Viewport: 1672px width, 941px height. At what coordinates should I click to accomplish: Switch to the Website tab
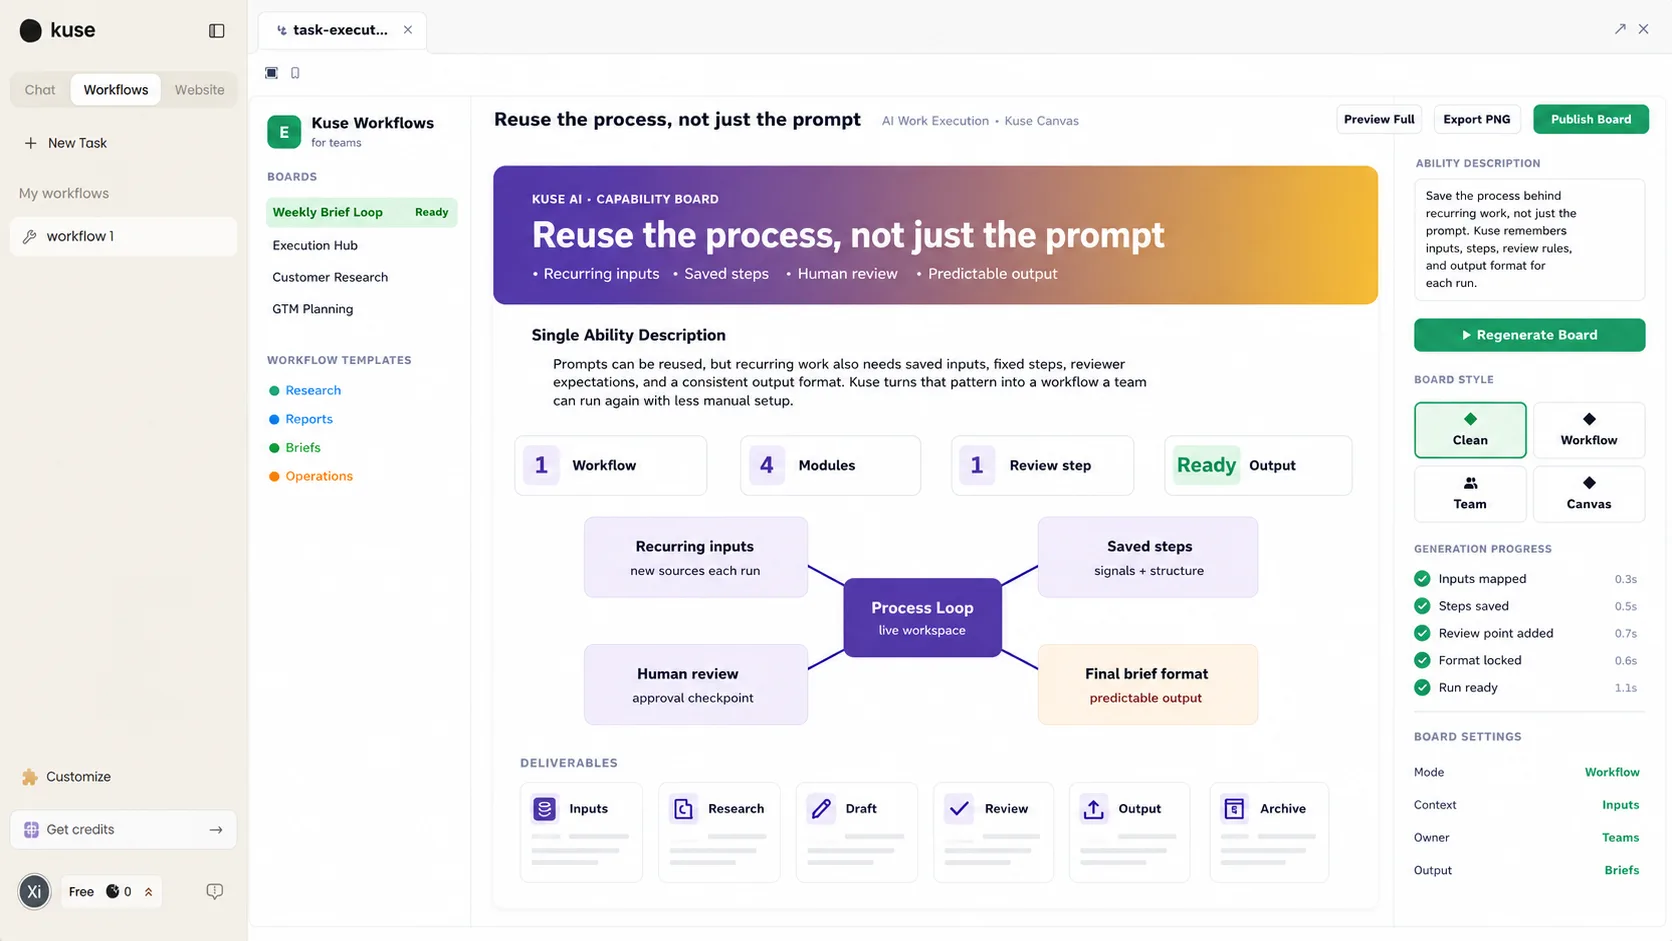click(x=200, y=90)
